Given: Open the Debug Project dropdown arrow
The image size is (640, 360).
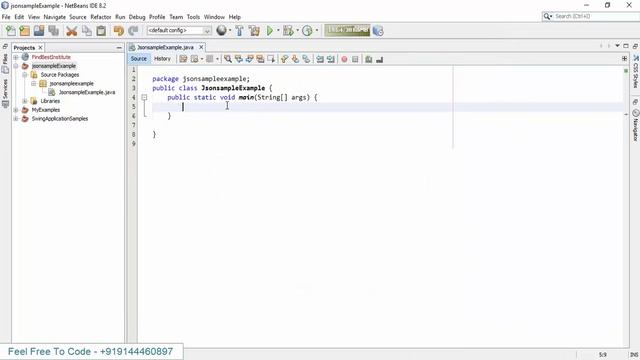Looking at the screenshot, I should (x=297, y=31).
